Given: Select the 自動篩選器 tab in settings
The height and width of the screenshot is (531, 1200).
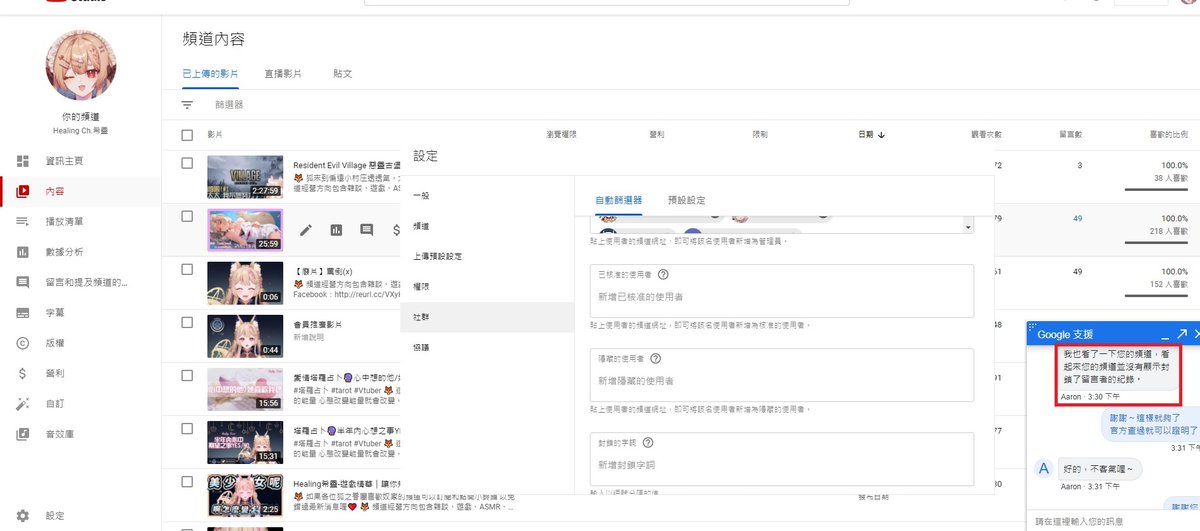Looking at the screenshot, I should click(x=618, y=200).
